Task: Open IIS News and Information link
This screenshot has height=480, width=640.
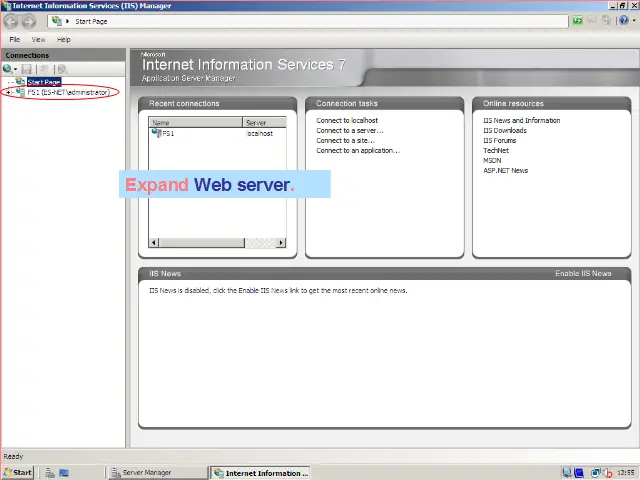Action: tap(522, 120)
